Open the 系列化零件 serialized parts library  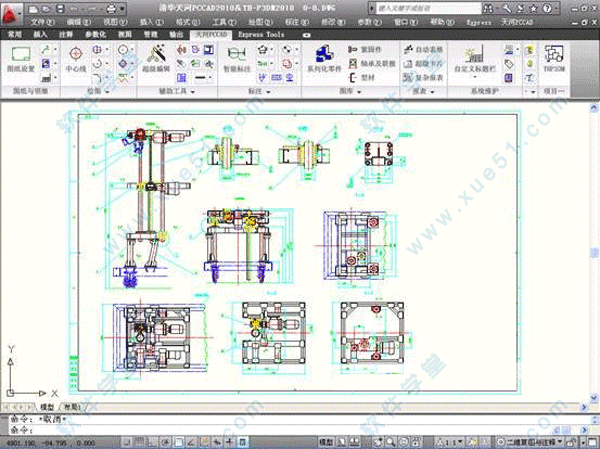324,58
